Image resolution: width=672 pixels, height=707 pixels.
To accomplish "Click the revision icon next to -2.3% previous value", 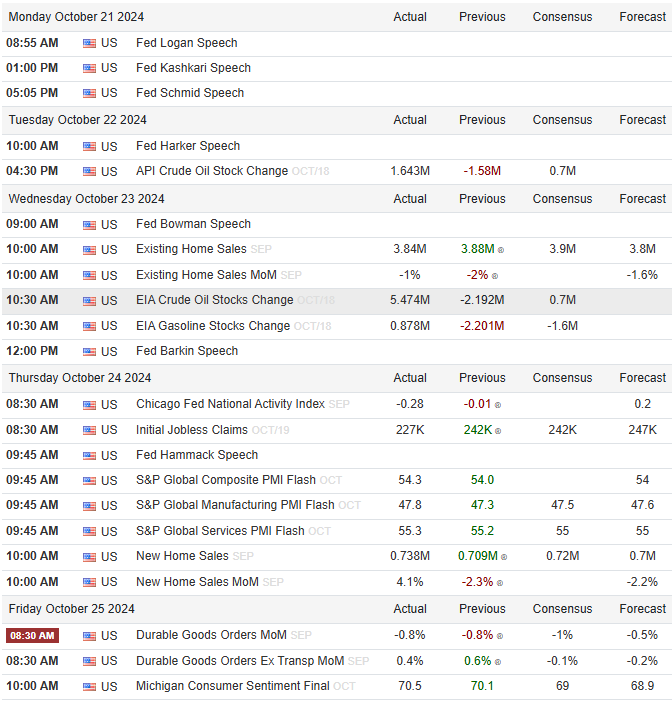I will point(500,583).
